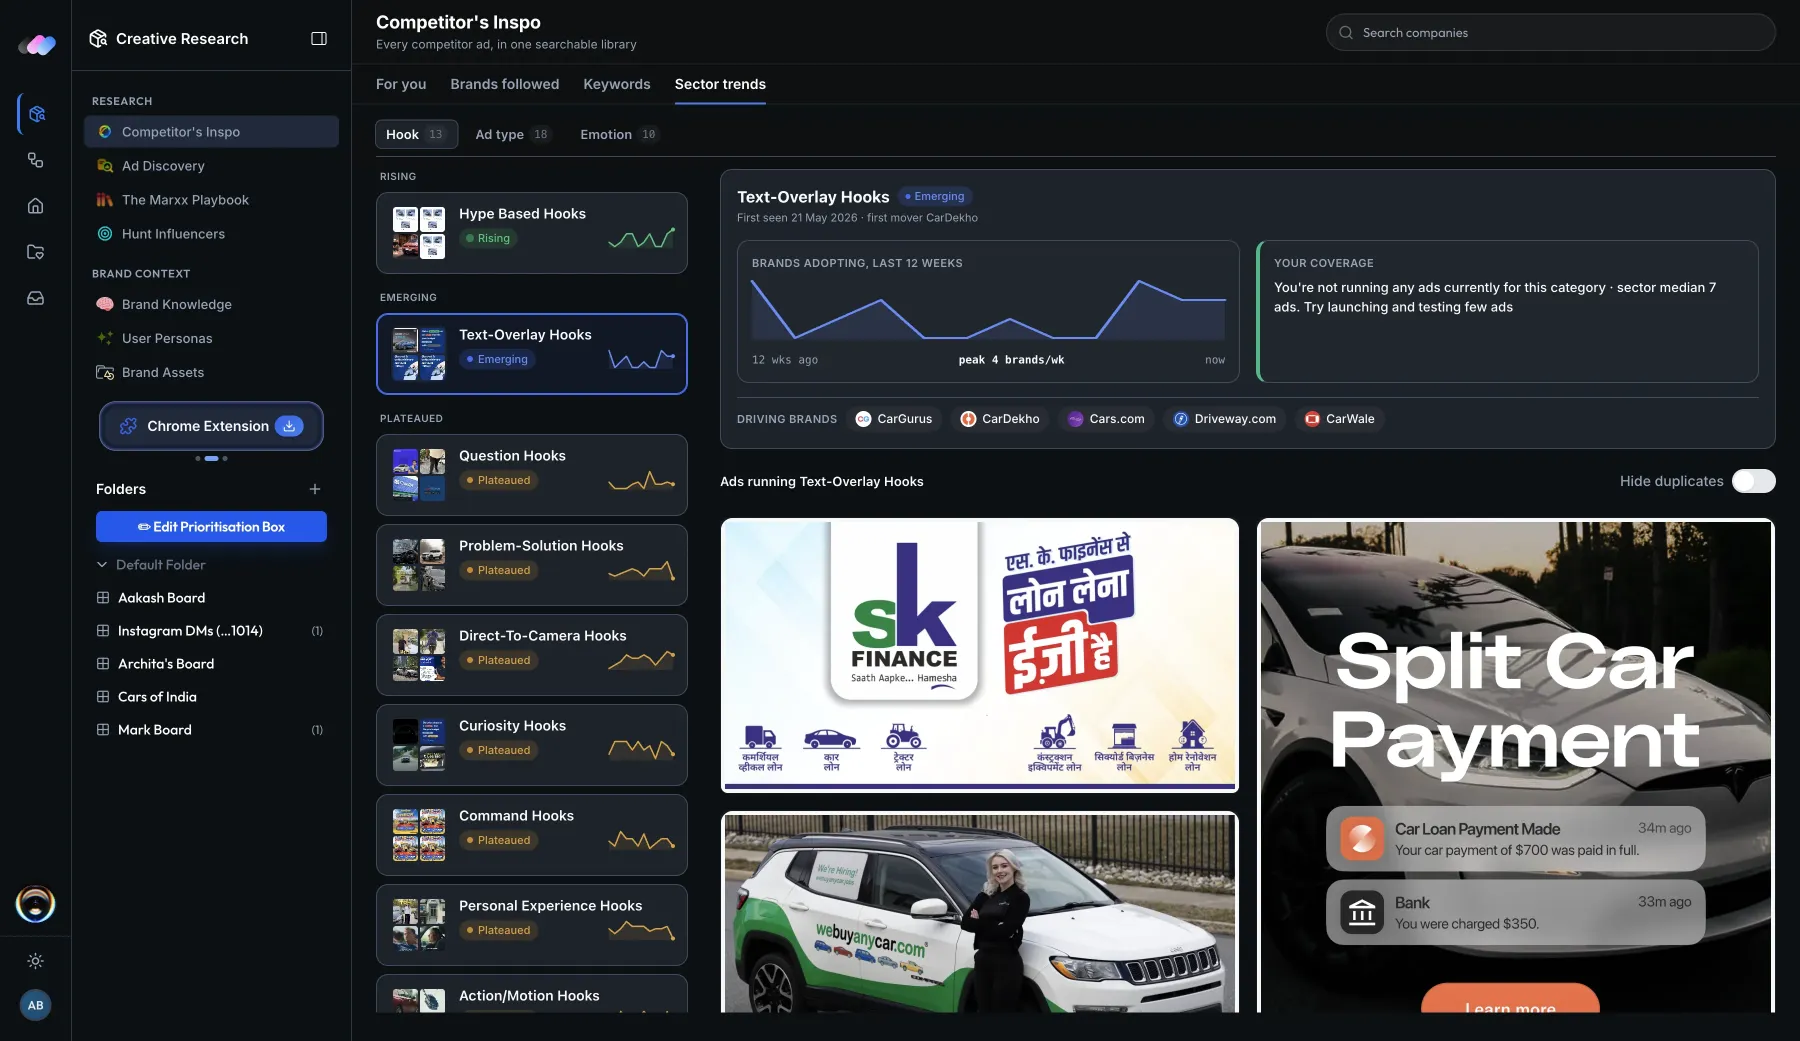Click the Chrome Extension button
The image size is (1800, 1041).
(x=211, y=426)
